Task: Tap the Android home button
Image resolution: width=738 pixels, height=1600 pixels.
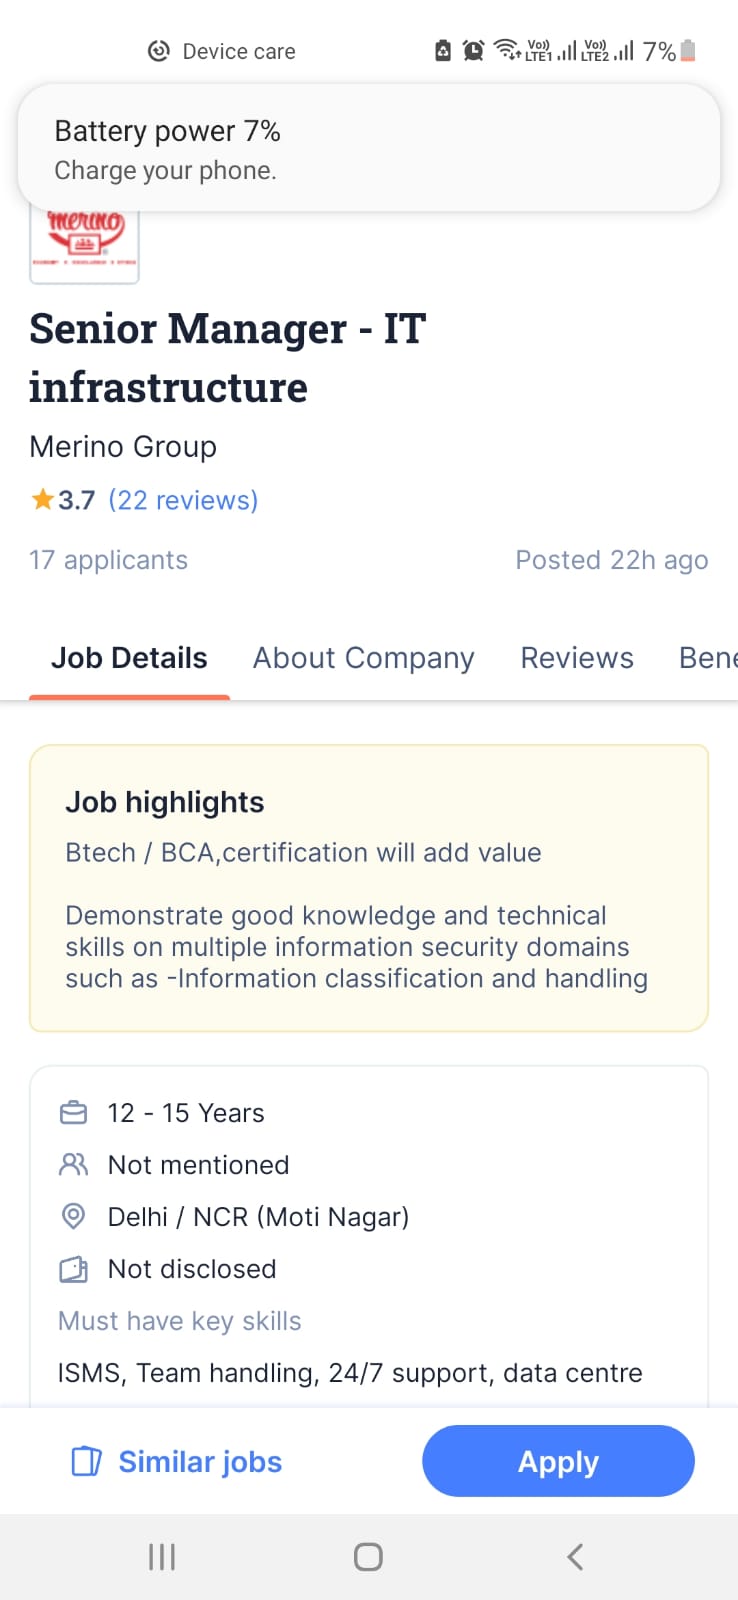Action: pos(368,1556)
